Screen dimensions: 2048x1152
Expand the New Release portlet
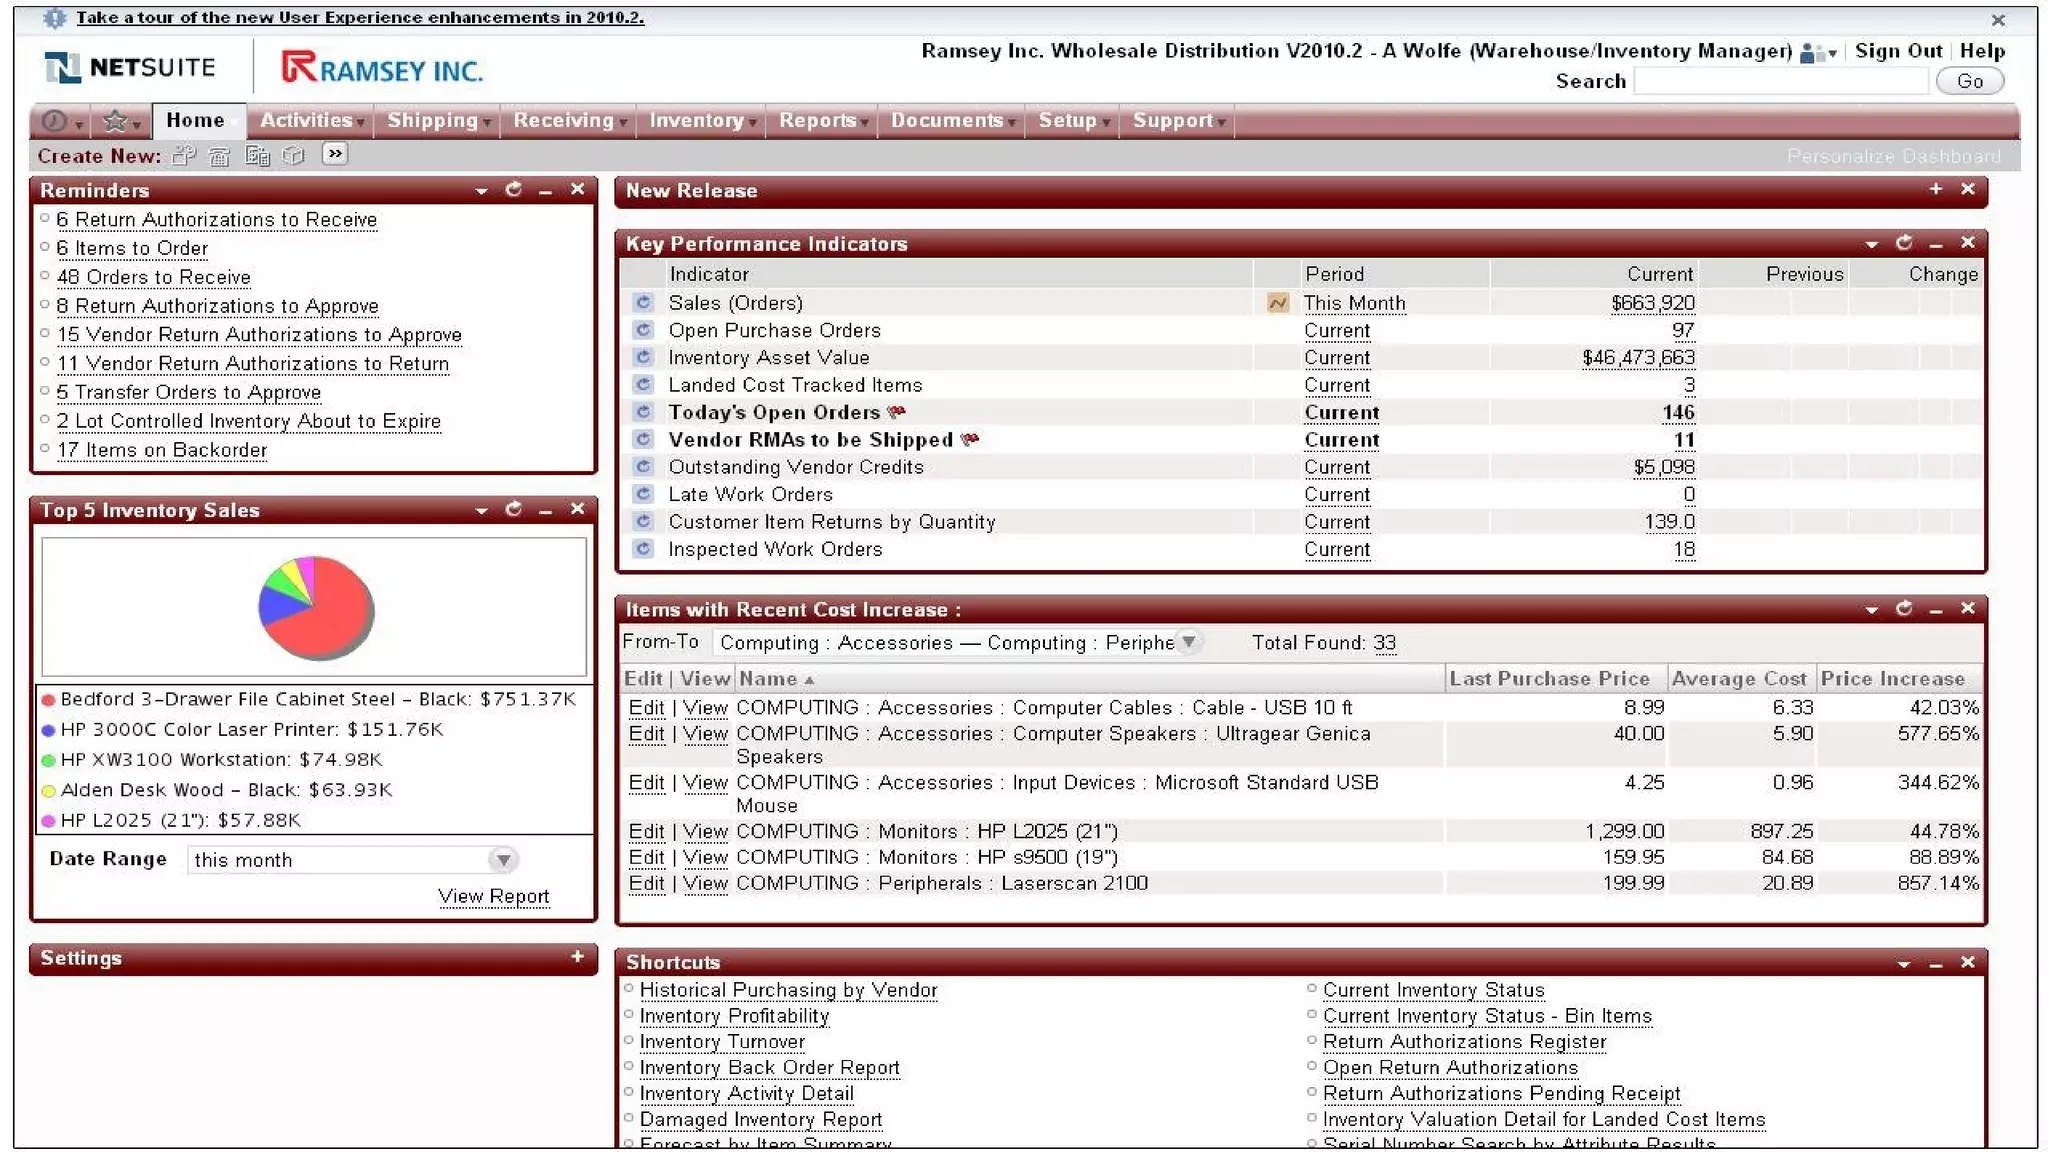[x=1935, y=189]
